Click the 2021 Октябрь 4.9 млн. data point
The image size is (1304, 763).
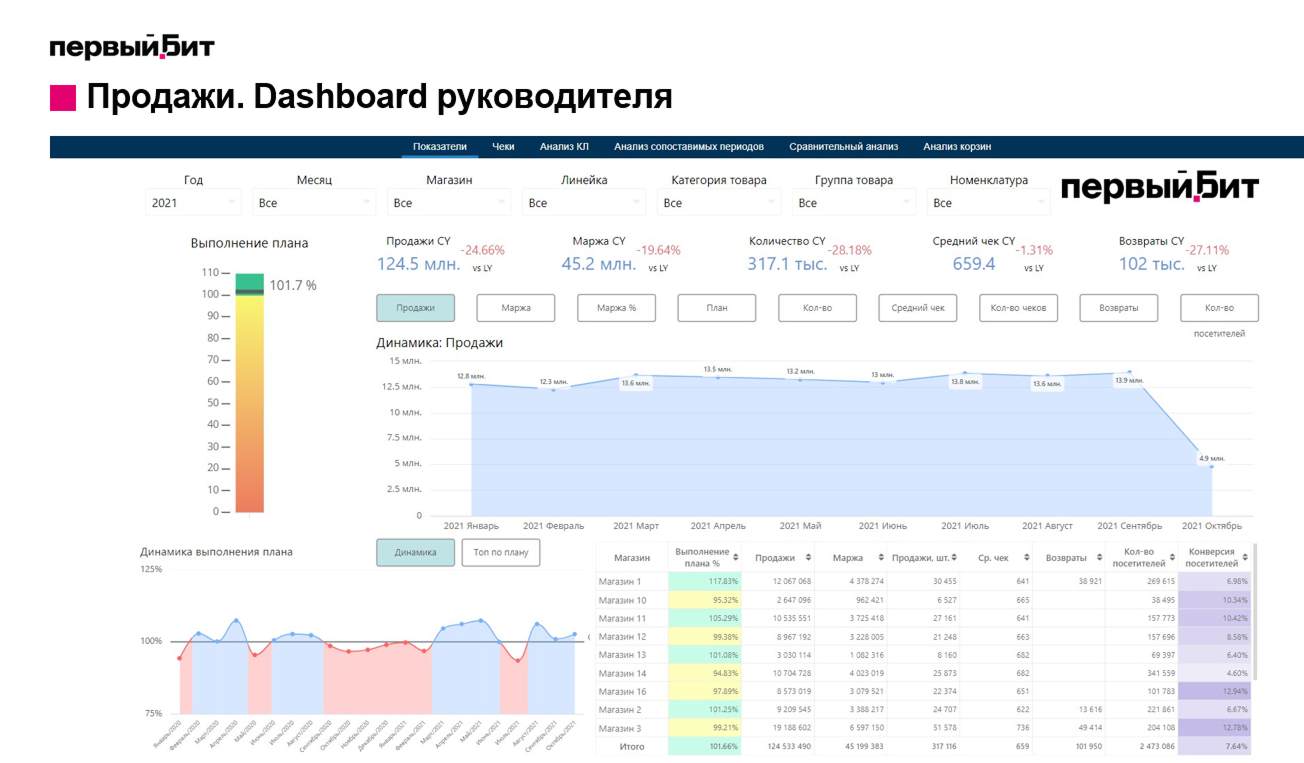click(1211, 466)
